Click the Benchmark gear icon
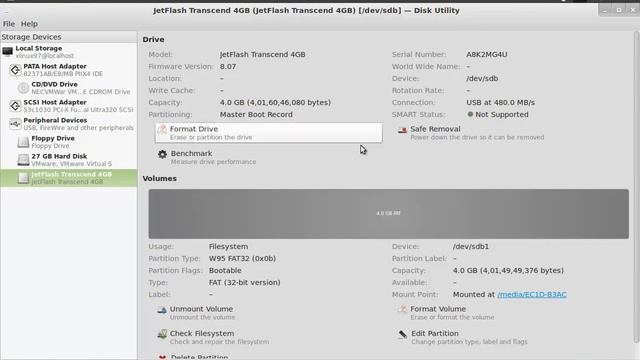 pyautogui.click(x=162, y=154)
